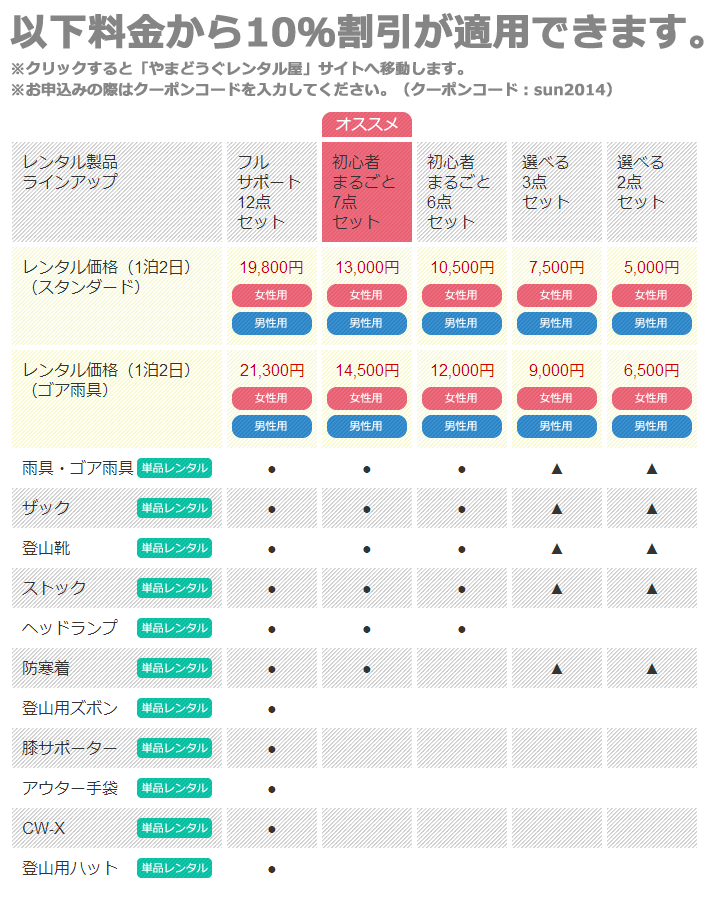
Task: Click the ヘッドランプ row label
Action: click(x=70, y=628)
